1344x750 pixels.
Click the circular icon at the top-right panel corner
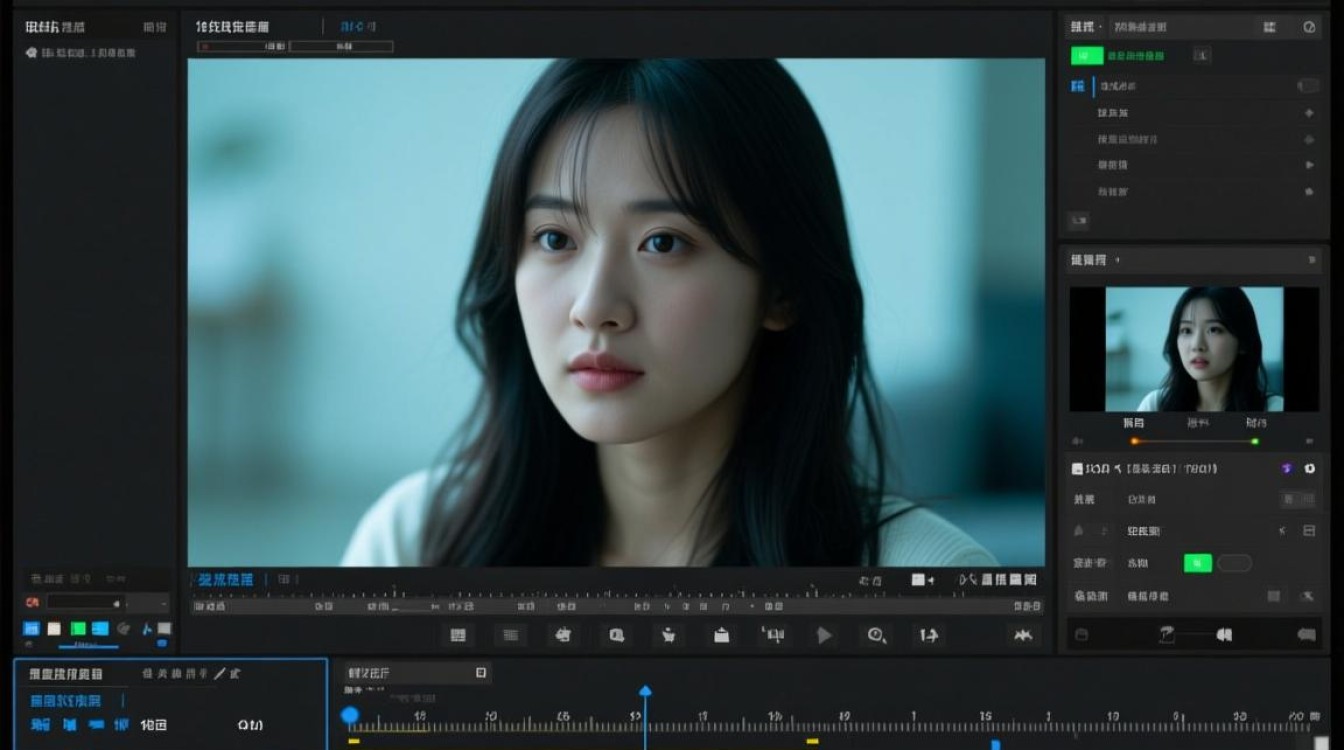(x=1310, y=28)
